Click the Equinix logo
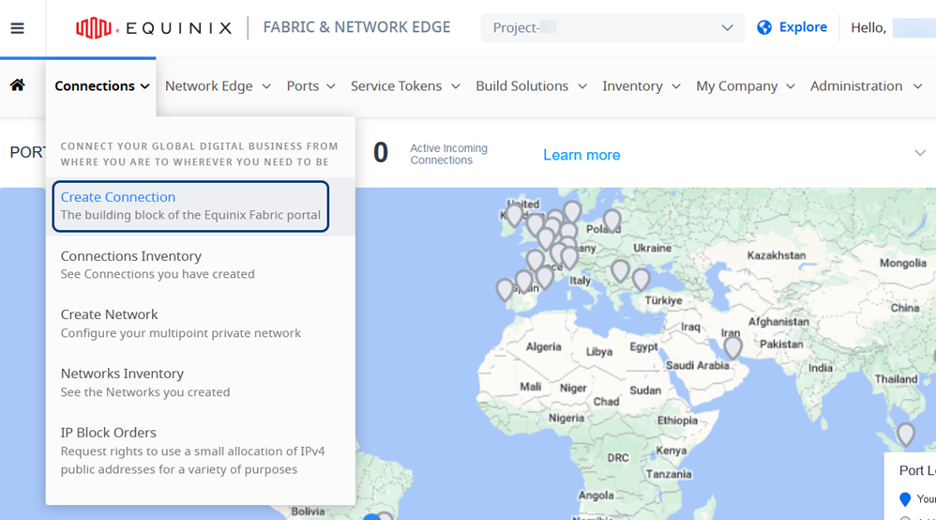This screenshot has height=520, width=936. (x=153, y=28)
